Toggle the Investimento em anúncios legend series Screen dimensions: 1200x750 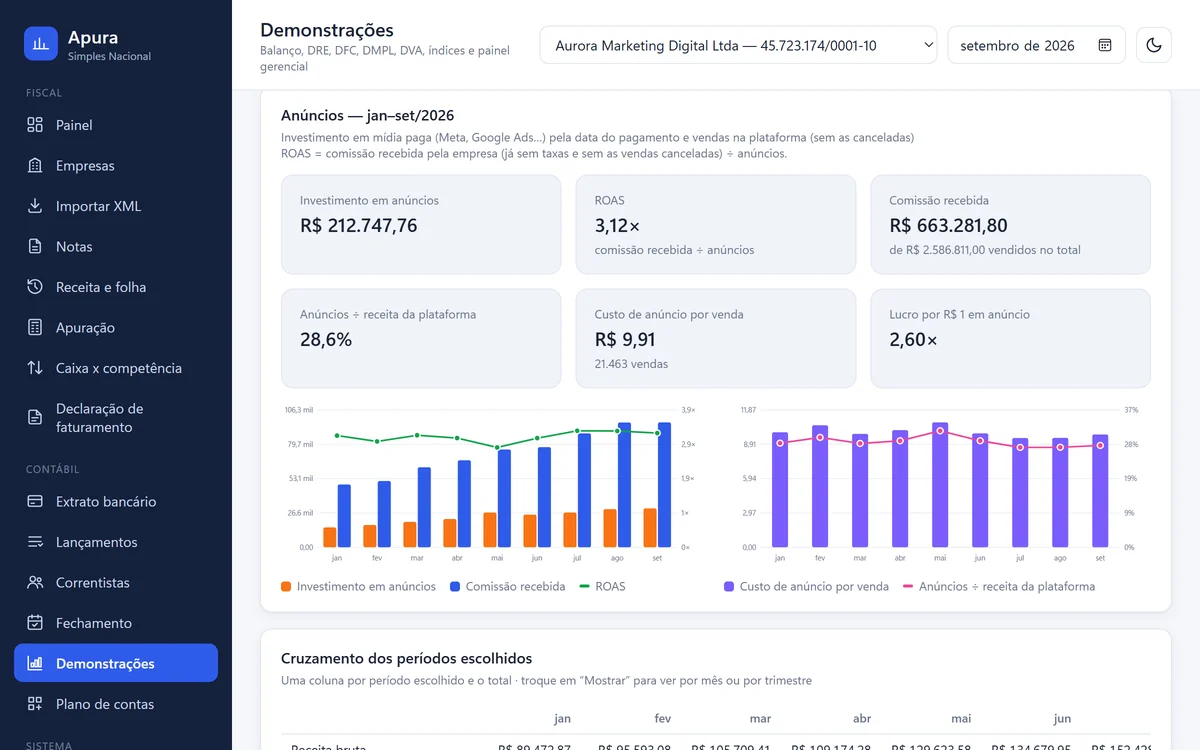pos(359,587)
